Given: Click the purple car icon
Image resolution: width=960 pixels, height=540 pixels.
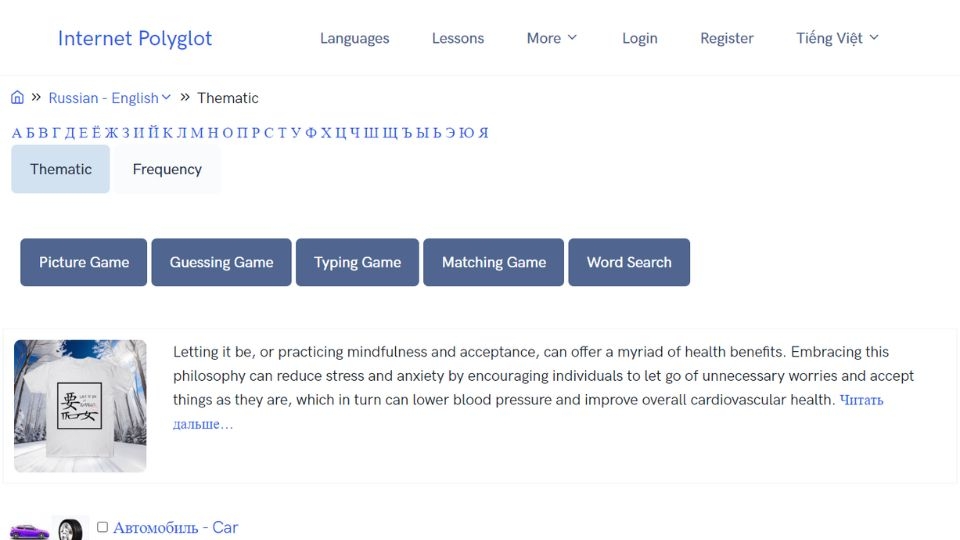Looking at the screenshot, I should (29, 530).
